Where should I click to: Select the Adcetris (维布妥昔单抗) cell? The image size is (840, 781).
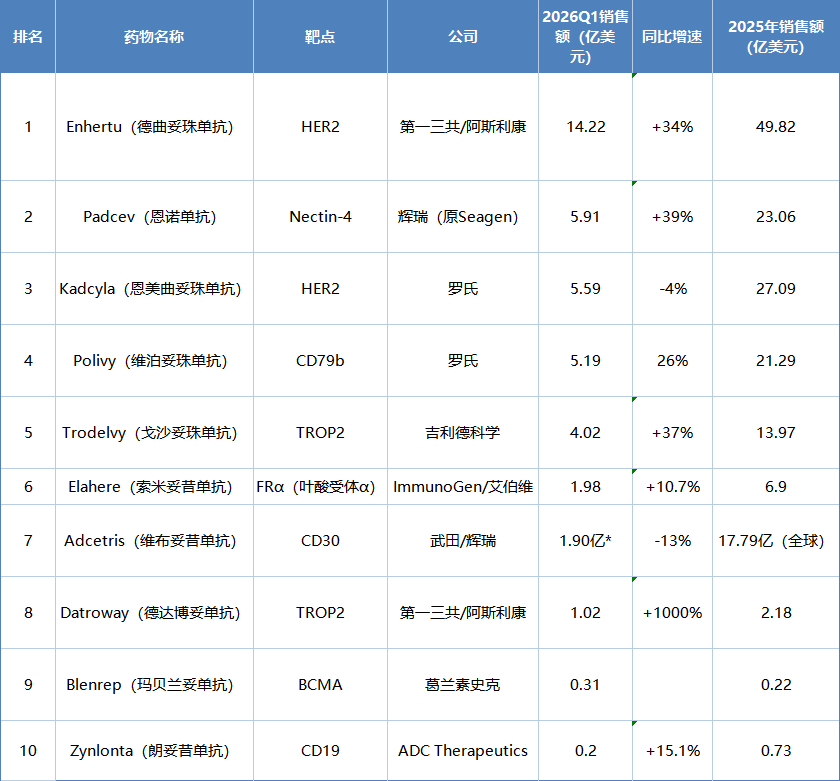coord(154,540)
